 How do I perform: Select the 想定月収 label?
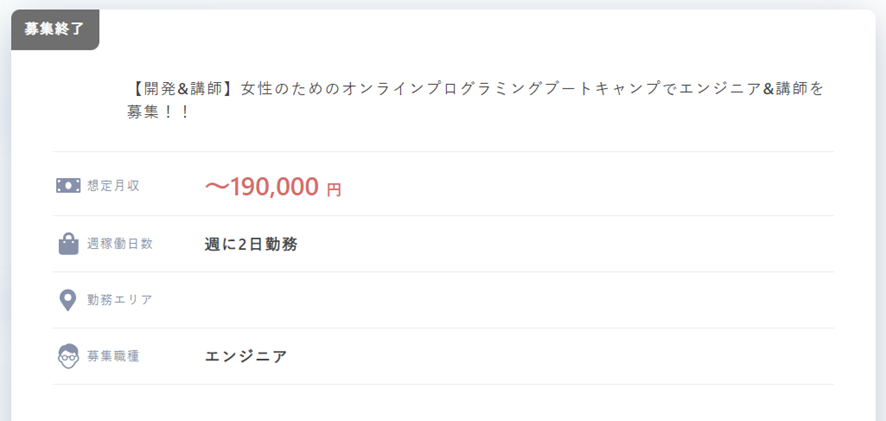[x=113, y=186]
